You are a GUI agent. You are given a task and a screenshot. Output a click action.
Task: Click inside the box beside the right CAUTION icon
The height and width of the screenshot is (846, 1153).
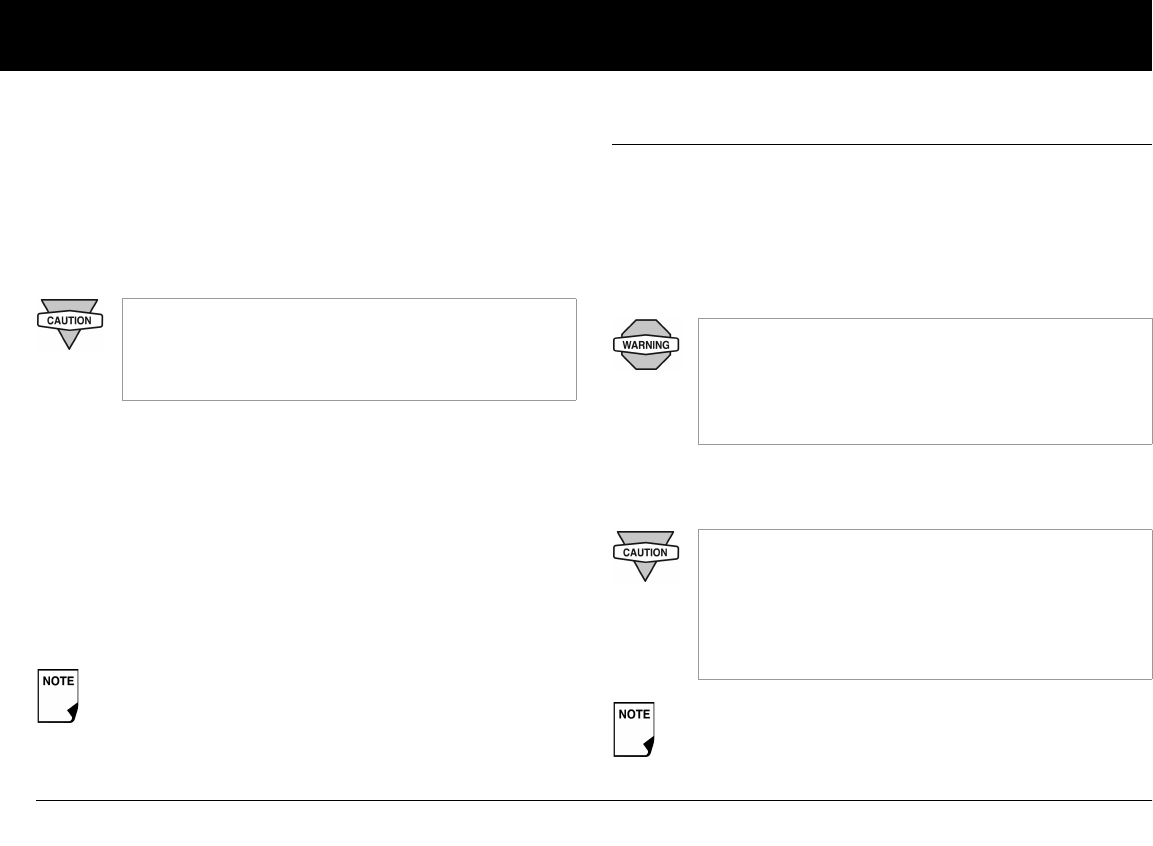pos(925,604)
